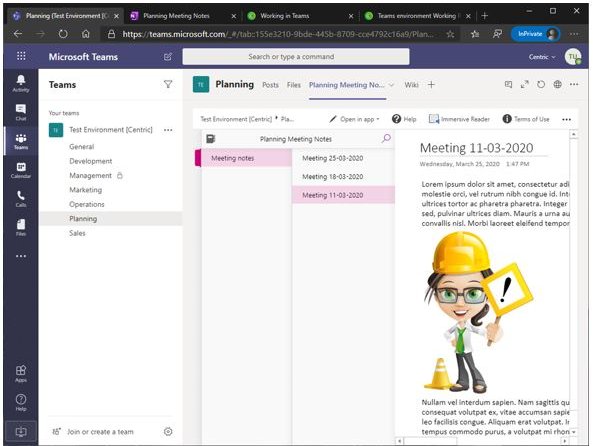Open the Planning Meeting Notes tab dropdown chevron
This screenshot has height=446, width=593.
pos(391,85)
